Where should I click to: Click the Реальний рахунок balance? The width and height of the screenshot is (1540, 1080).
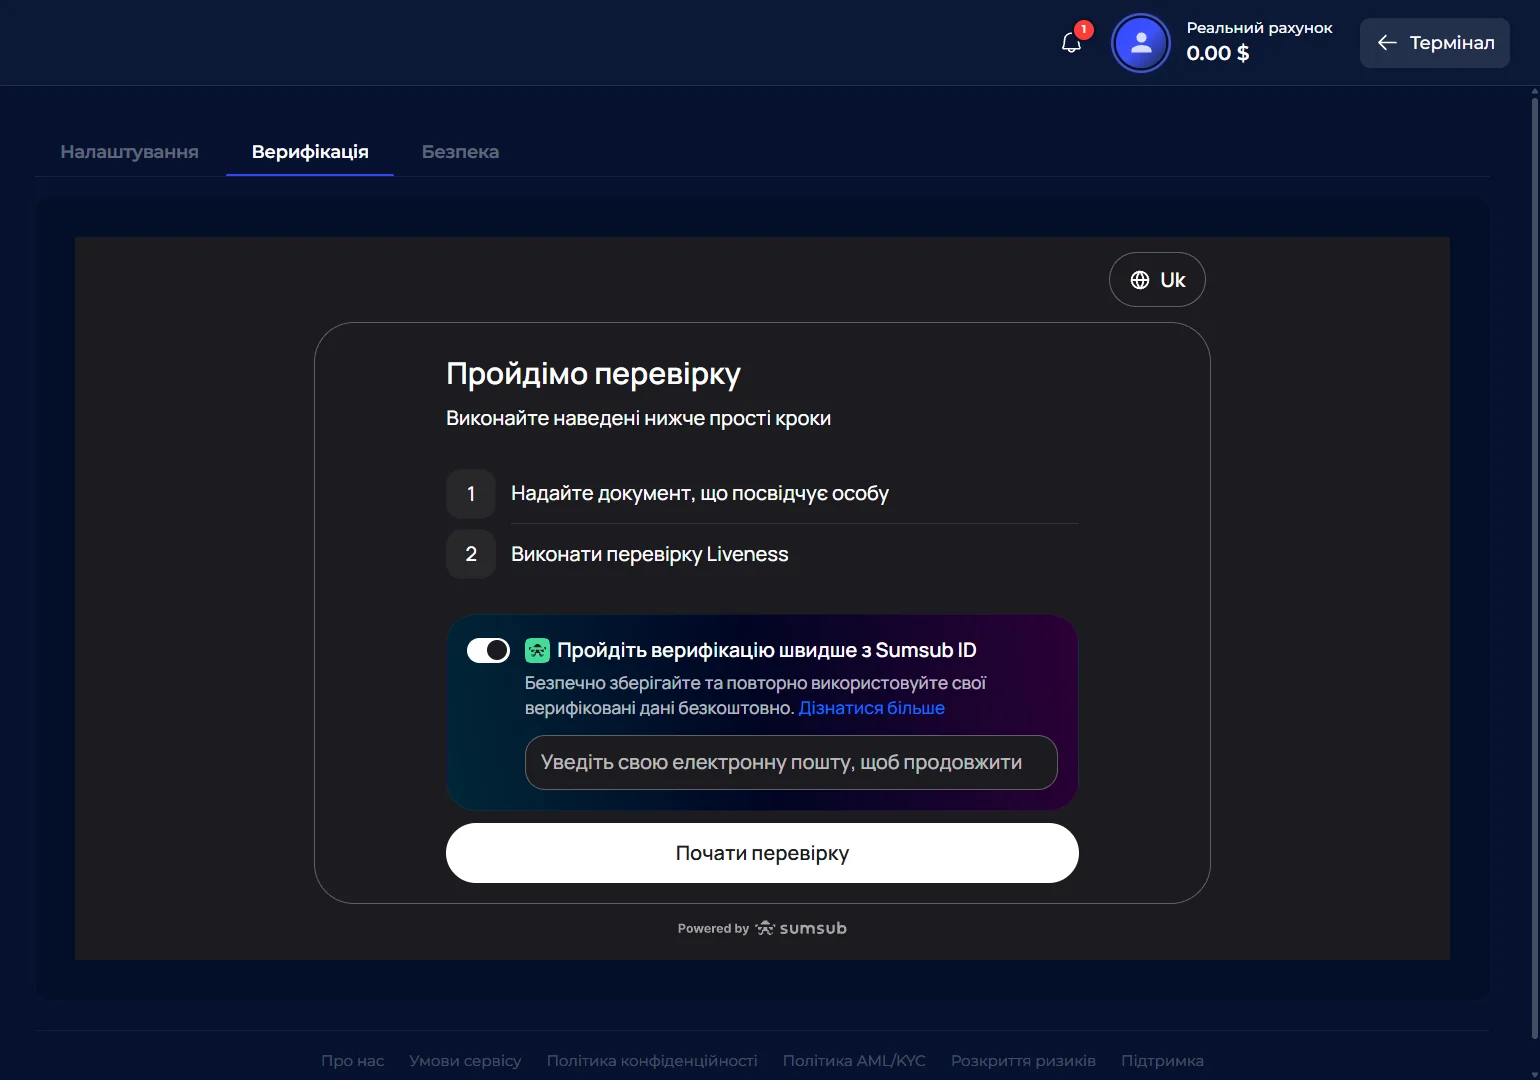click(1259, 42)
